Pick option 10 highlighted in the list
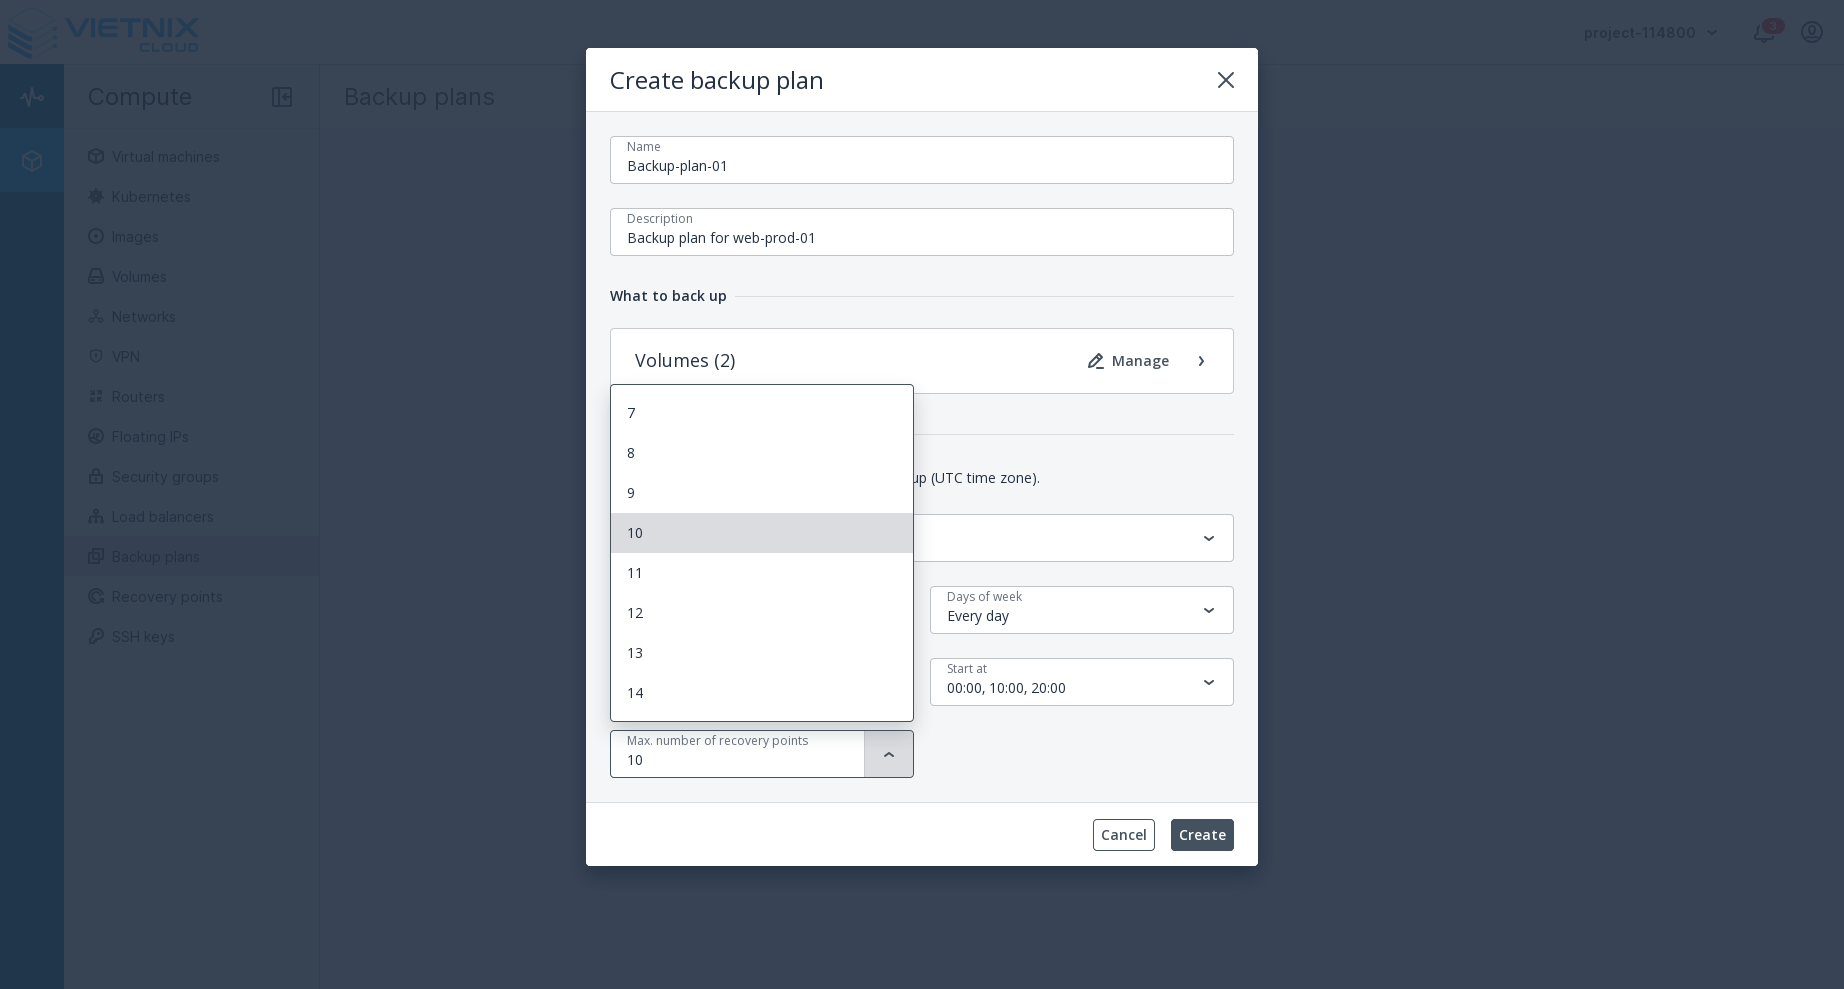1844x989 pixels. [761, 533]
